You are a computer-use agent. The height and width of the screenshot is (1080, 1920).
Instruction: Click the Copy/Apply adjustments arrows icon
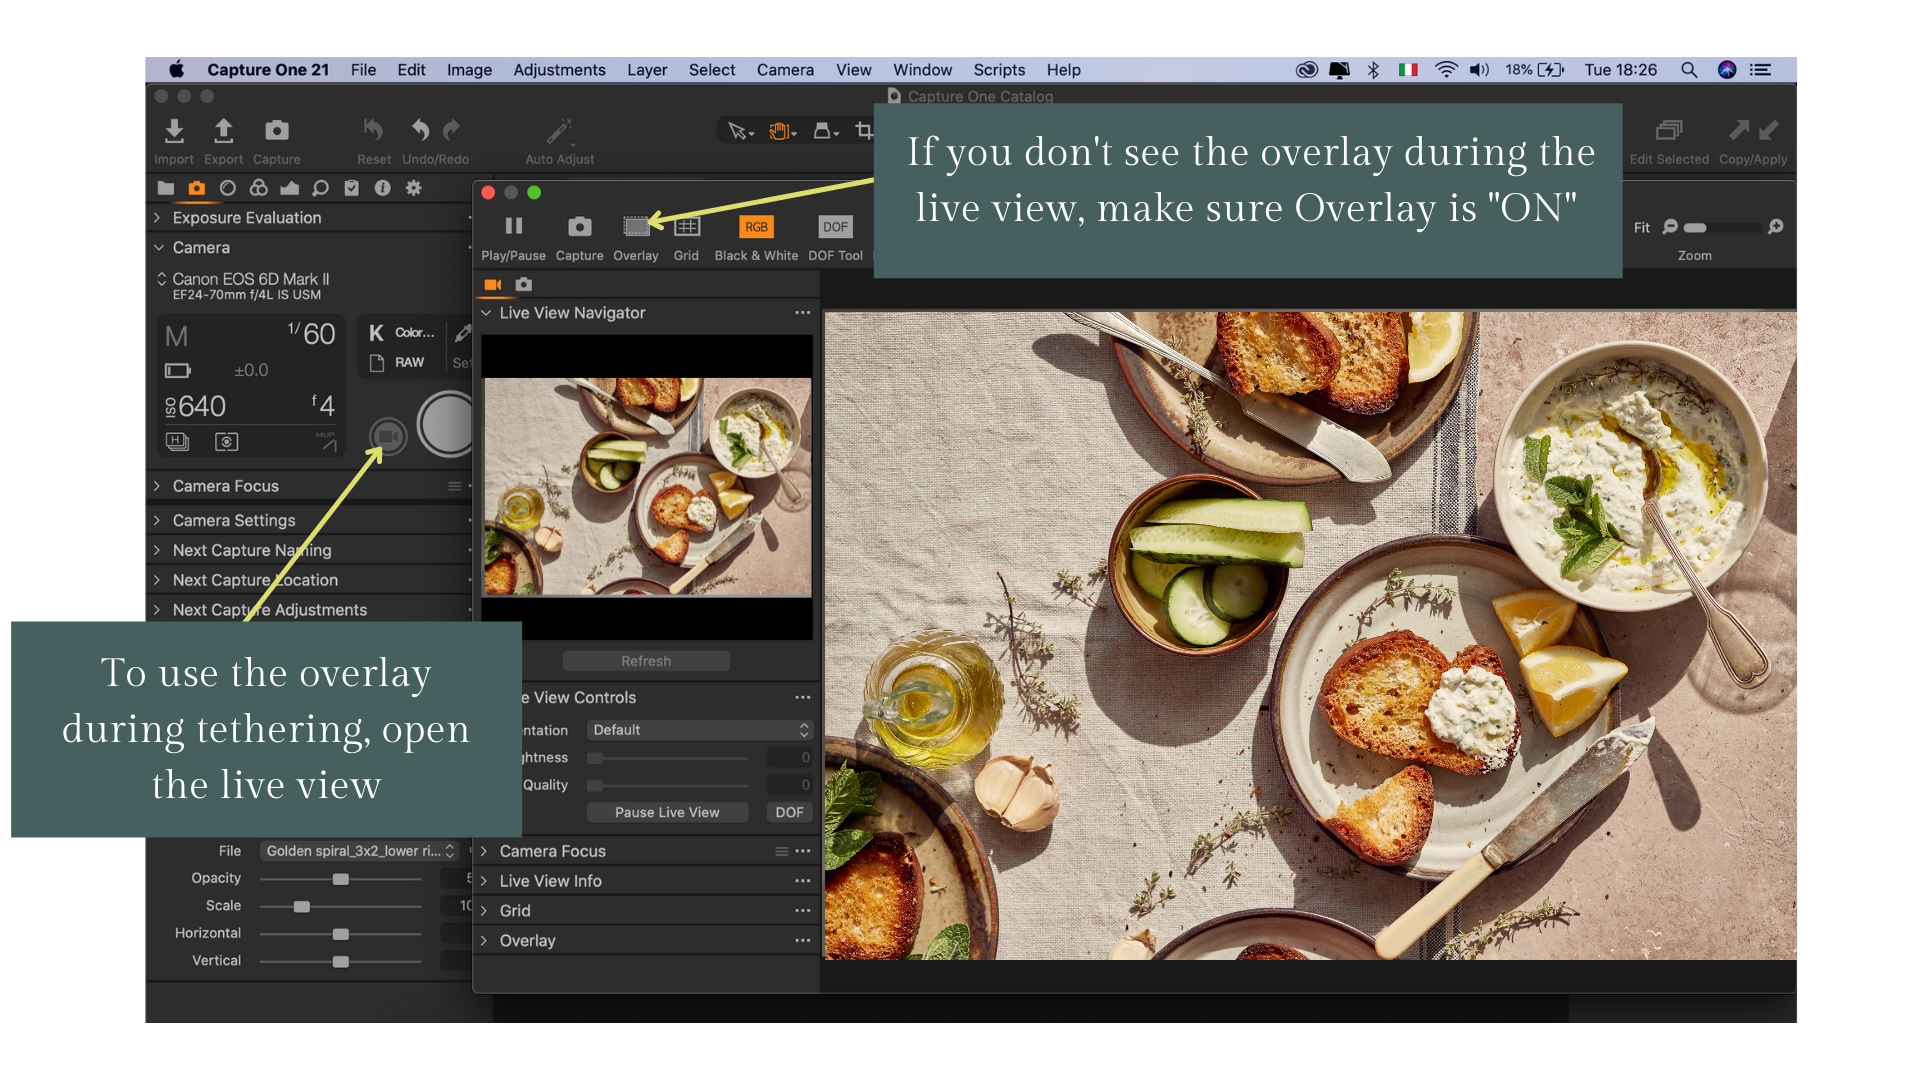pyautogui.click(x=1753, y=131)
